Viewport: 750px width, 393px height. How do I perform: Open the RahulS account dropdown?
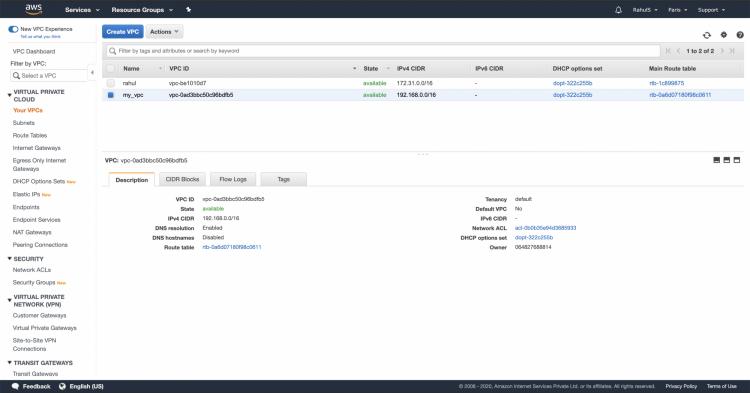coord(645,10)
